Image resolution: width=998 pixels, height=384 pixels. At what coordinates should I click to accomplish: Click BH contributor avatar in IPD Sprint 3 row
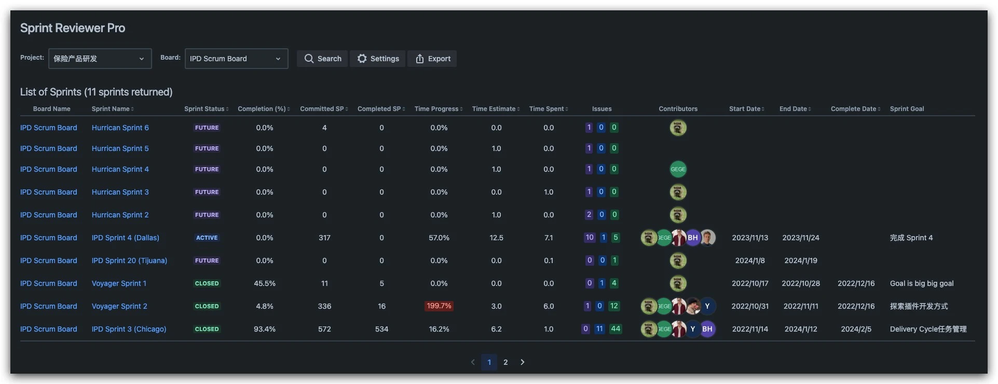708,329
